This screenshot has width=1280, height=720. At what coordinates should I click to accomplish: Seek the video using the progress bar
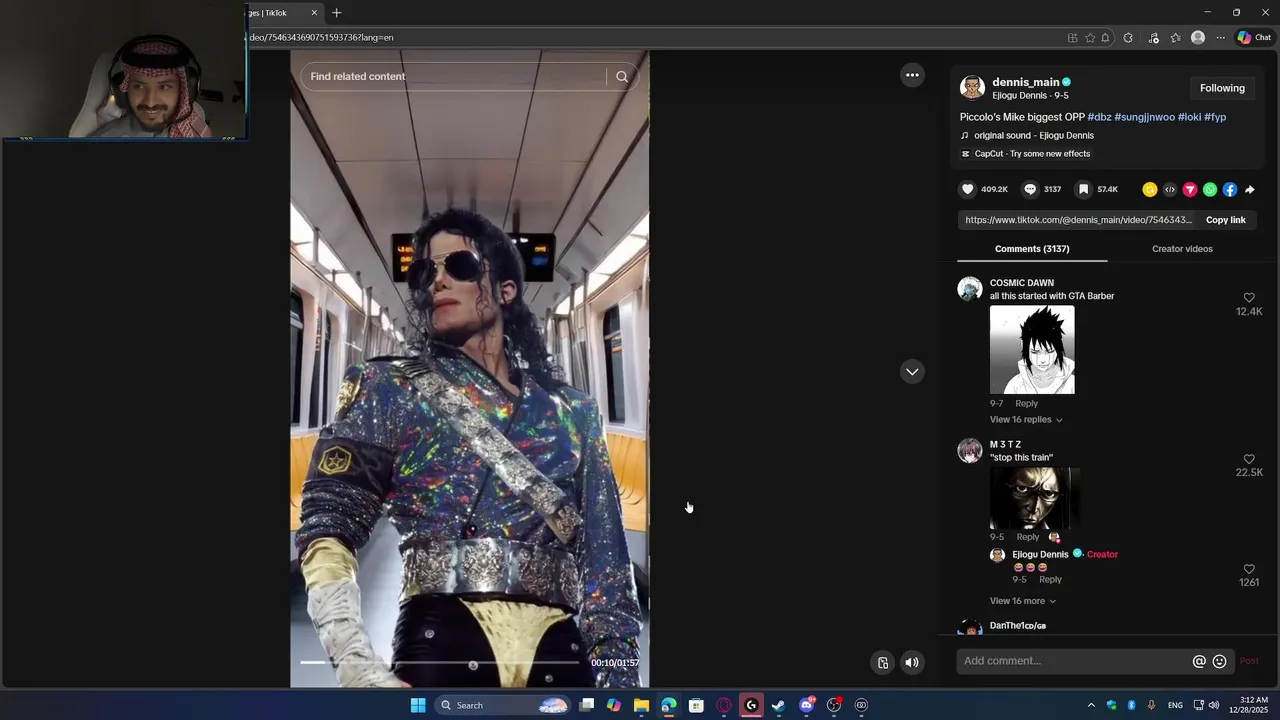tap(439, 662)
